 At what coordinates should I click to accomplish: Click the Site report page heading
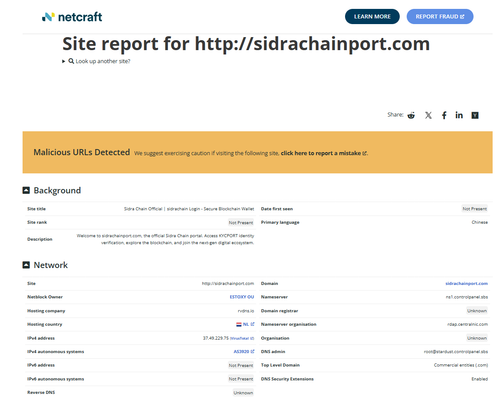246,44
